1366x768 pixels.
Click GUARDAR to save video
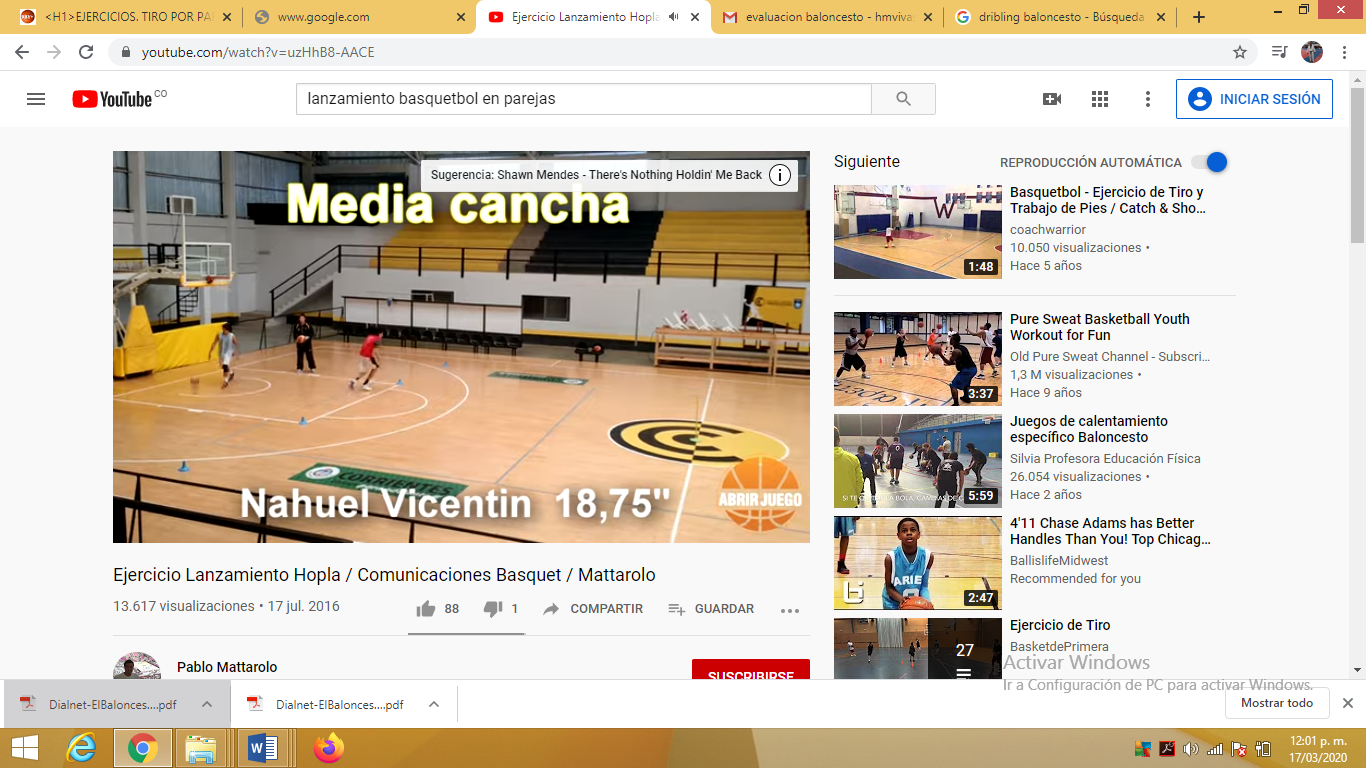tap(711, 609)
